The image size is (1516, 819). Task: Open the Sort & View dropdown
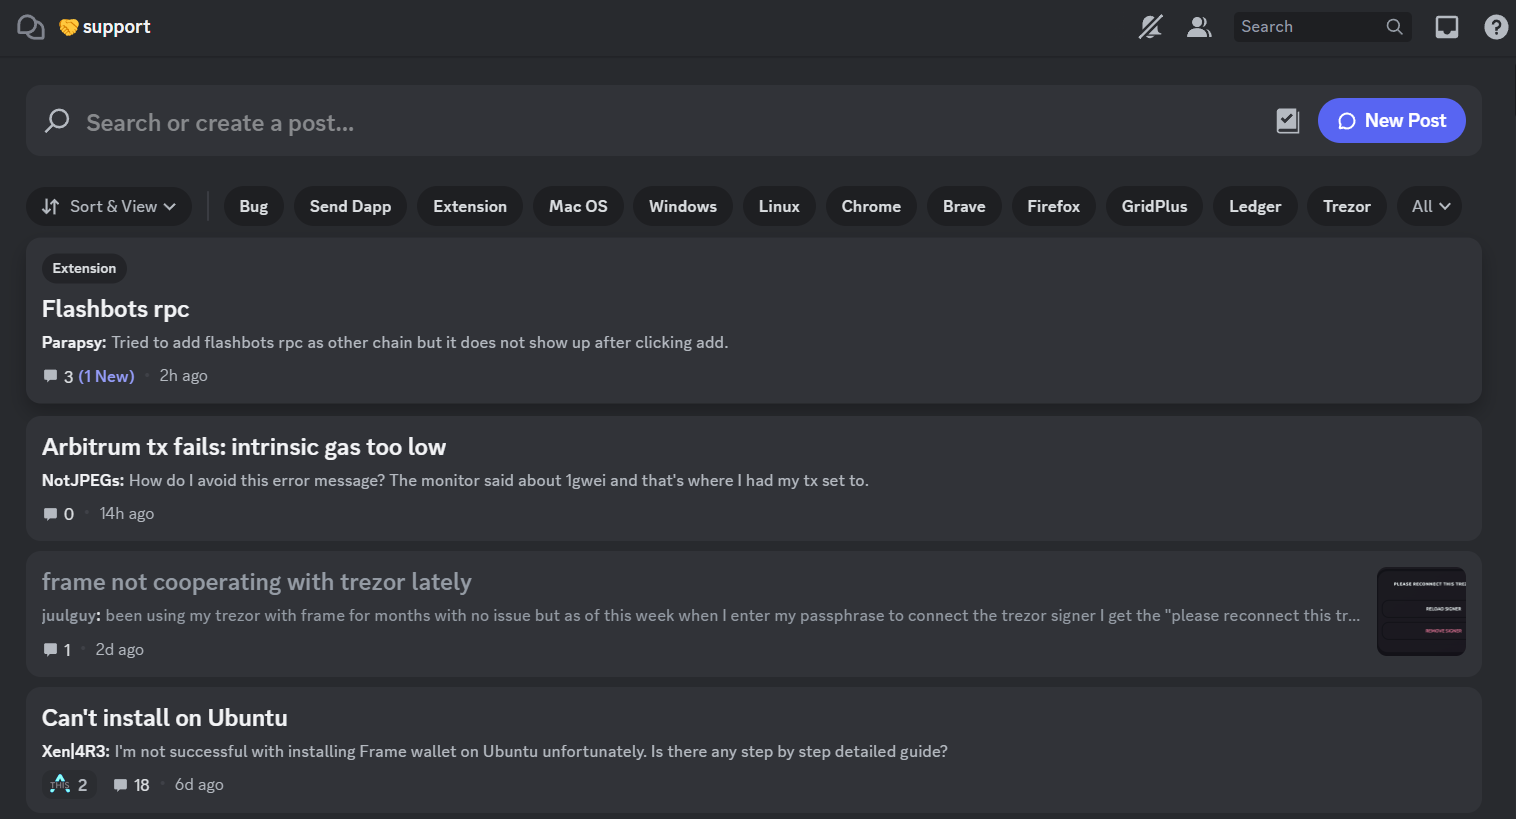tap(109, 206)
